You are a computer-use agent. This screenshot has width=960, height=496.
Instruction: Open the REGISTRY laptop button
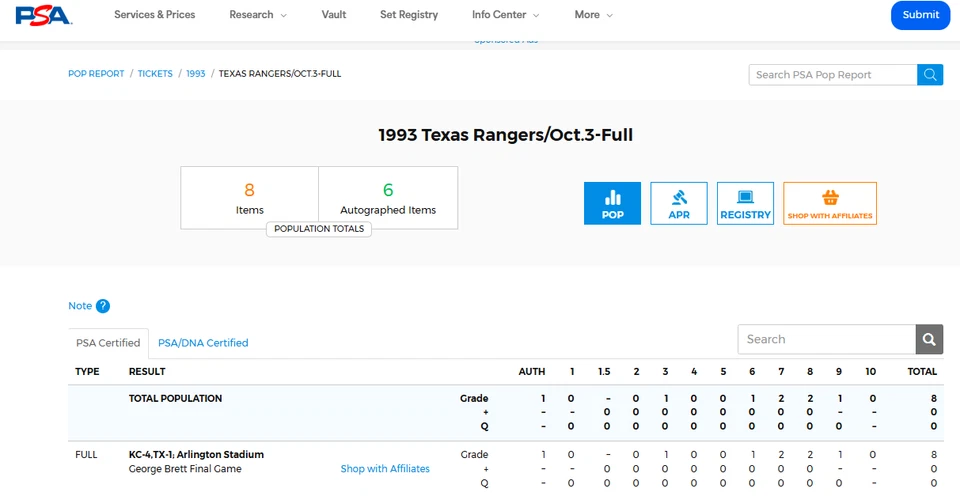(745, 203)
